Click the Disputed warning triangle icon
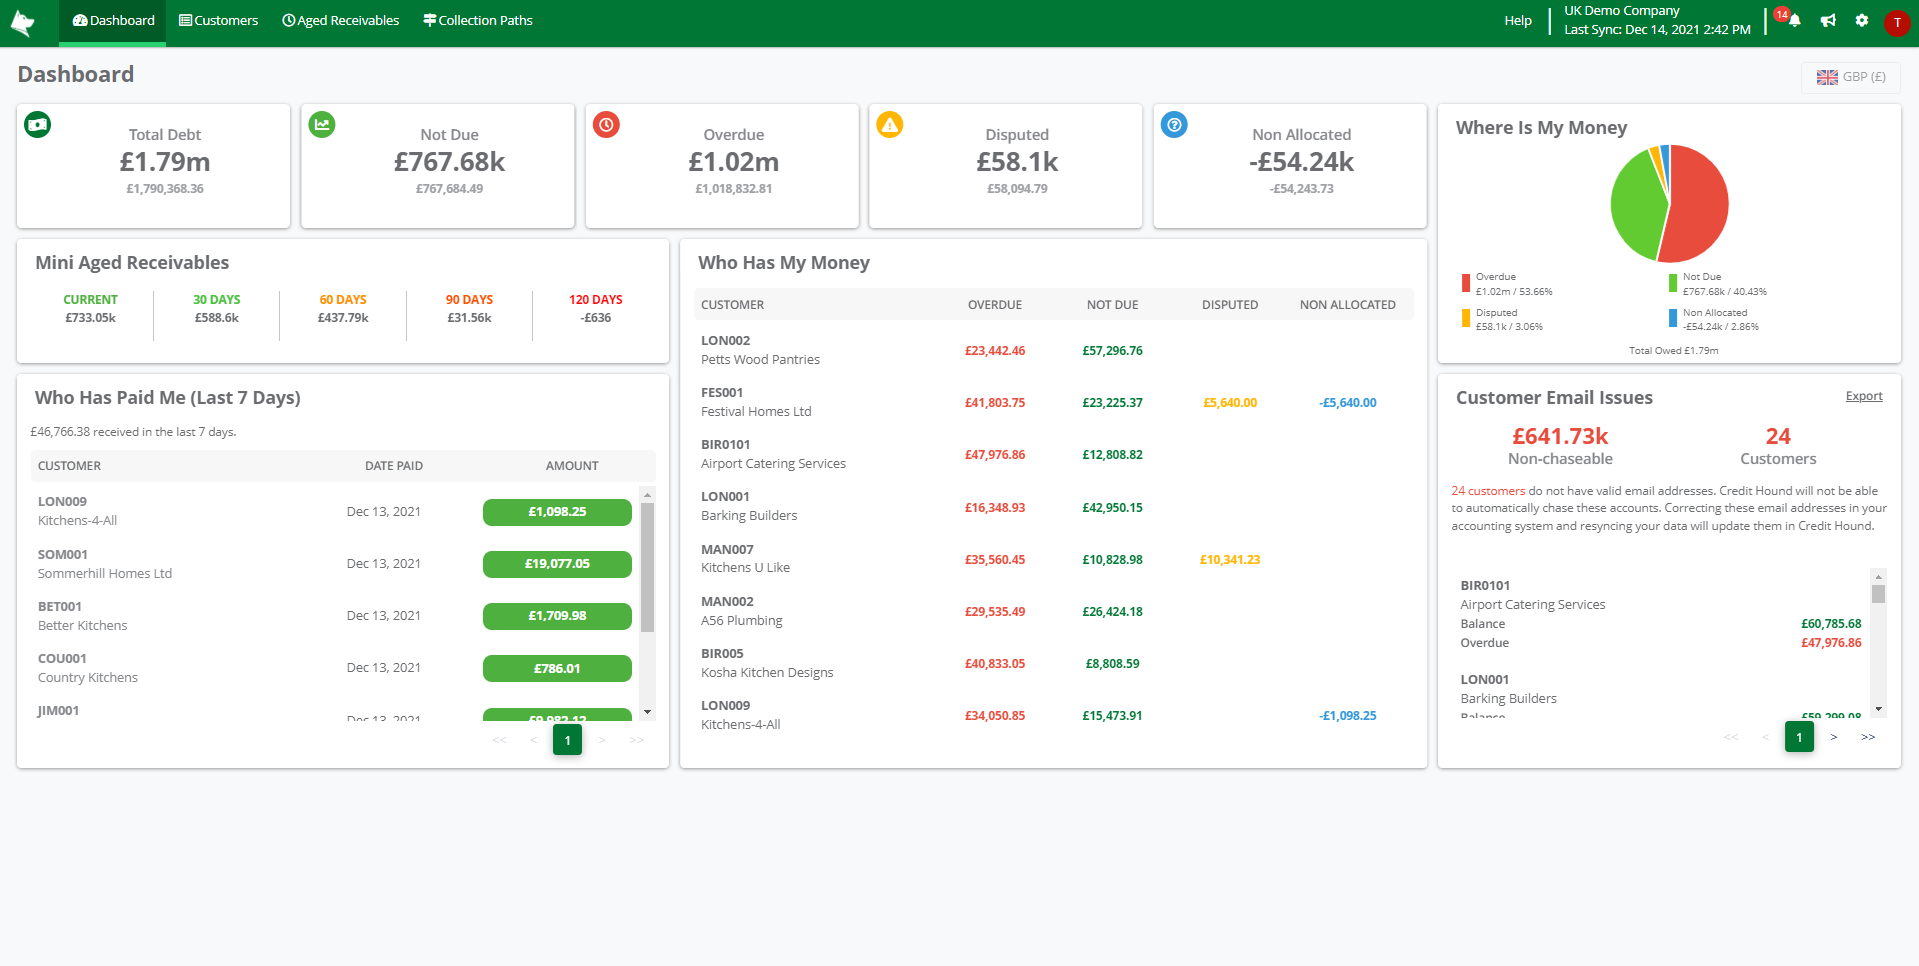 (x=890, y=125)
